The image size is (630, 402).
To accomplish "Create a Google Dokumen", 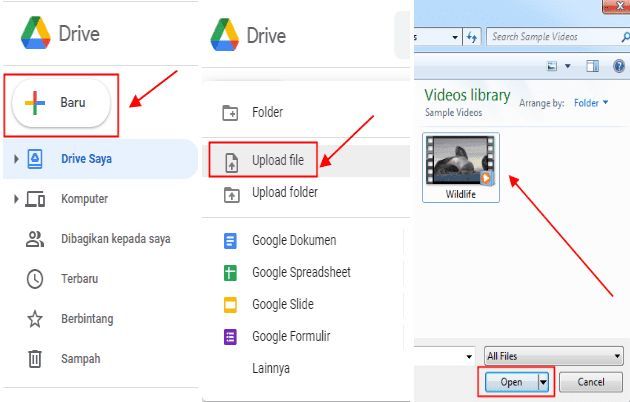I will [294, 240].
